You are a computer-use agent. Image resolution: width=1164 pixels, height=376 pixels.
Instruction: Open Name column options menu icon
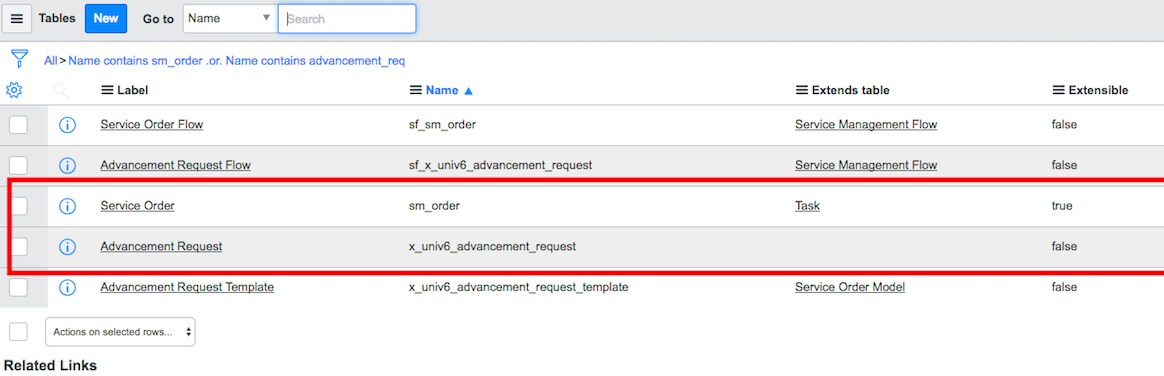(x=416, y=90)
